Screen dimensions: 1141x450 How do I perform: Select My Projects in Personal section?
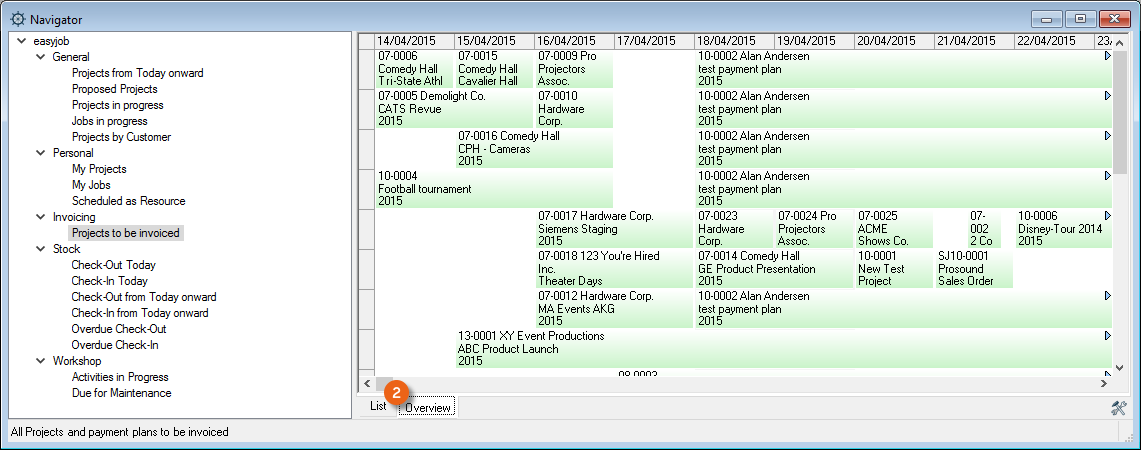coord(99,169)
